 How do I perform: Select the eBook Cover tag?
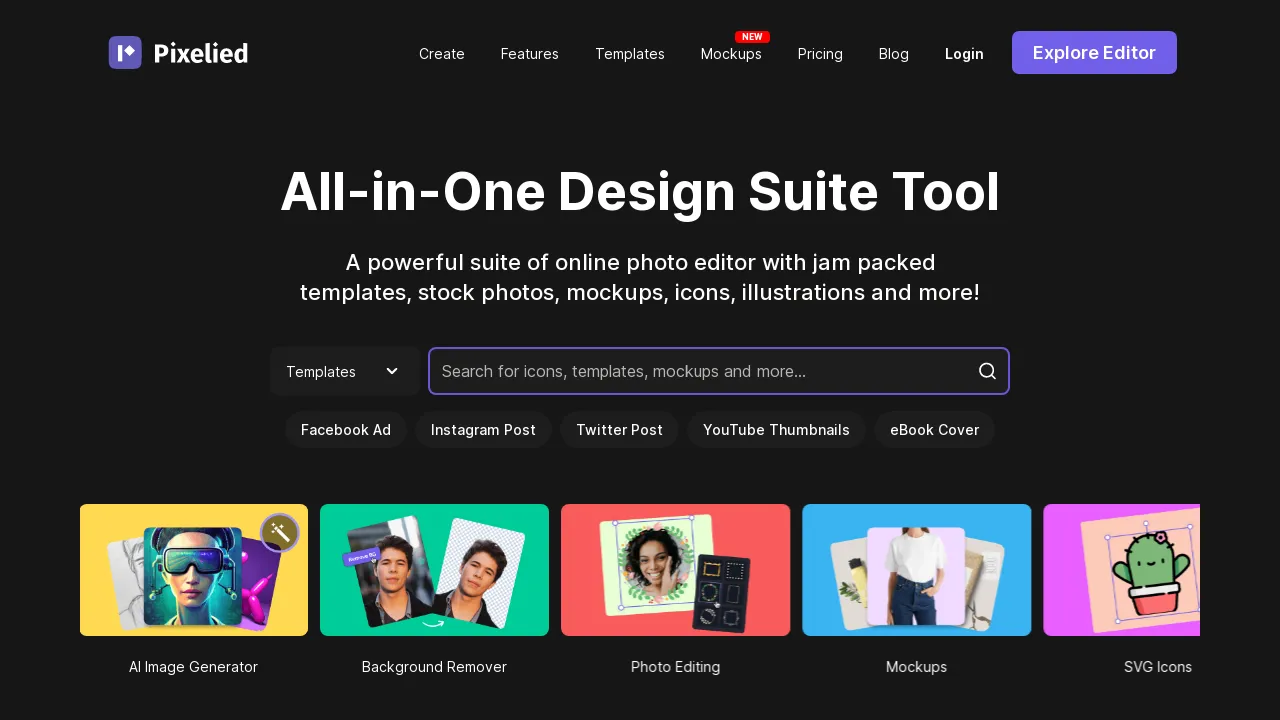point(935,430)
